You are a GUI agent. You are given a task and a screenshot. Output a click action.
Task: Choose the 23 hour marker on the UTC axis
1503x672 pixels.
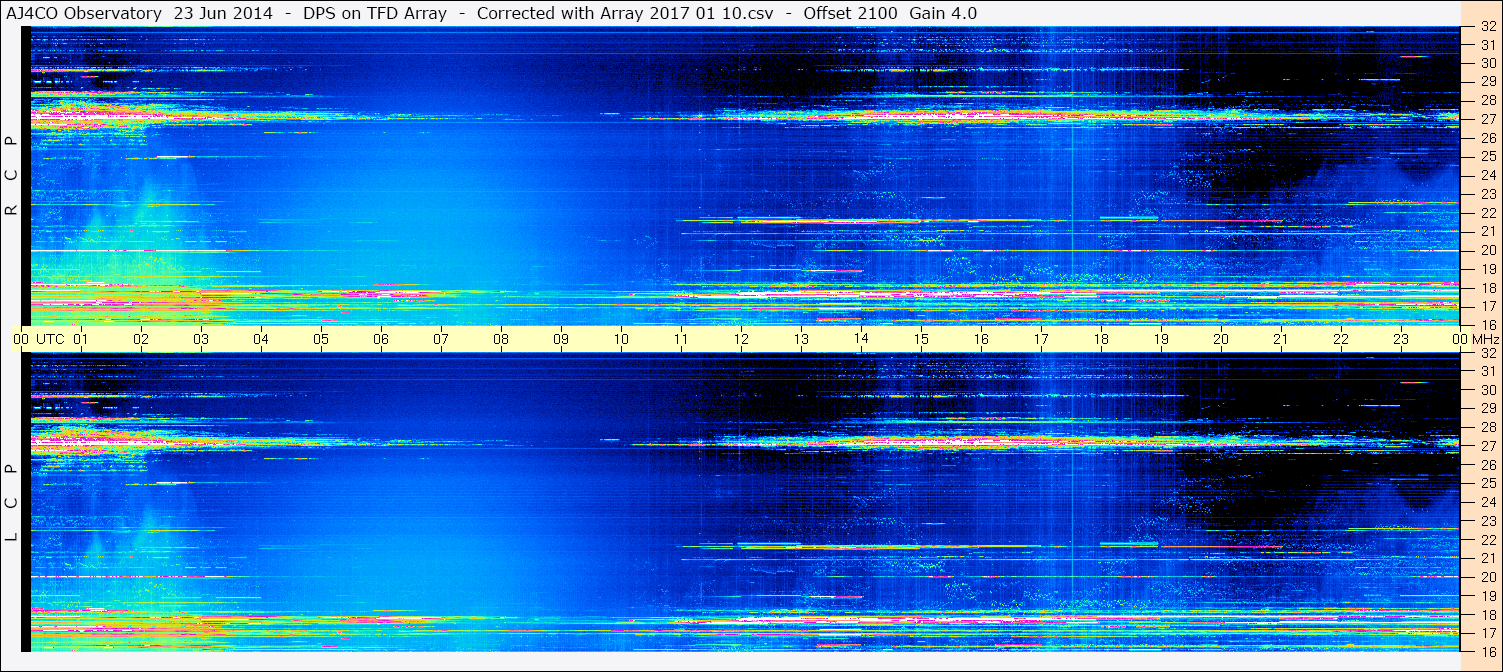[x=1401, y=339]
